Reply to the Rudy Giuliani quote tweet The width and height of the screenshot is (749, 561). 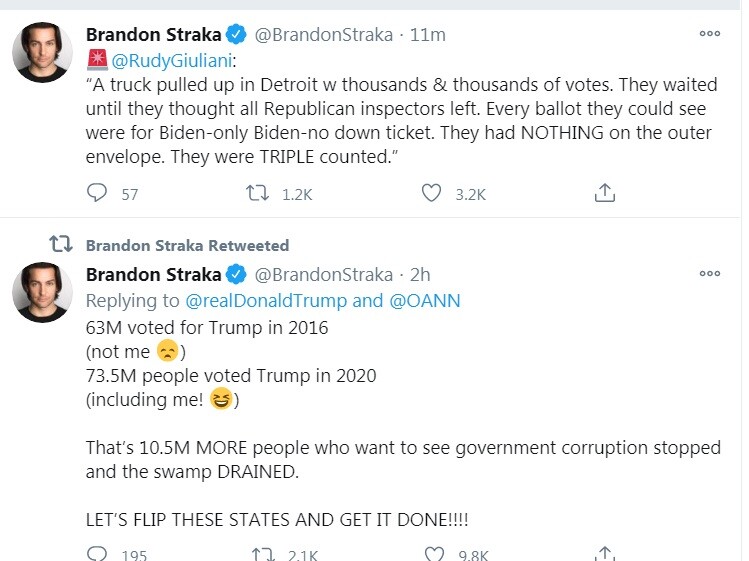coord(97,193)
